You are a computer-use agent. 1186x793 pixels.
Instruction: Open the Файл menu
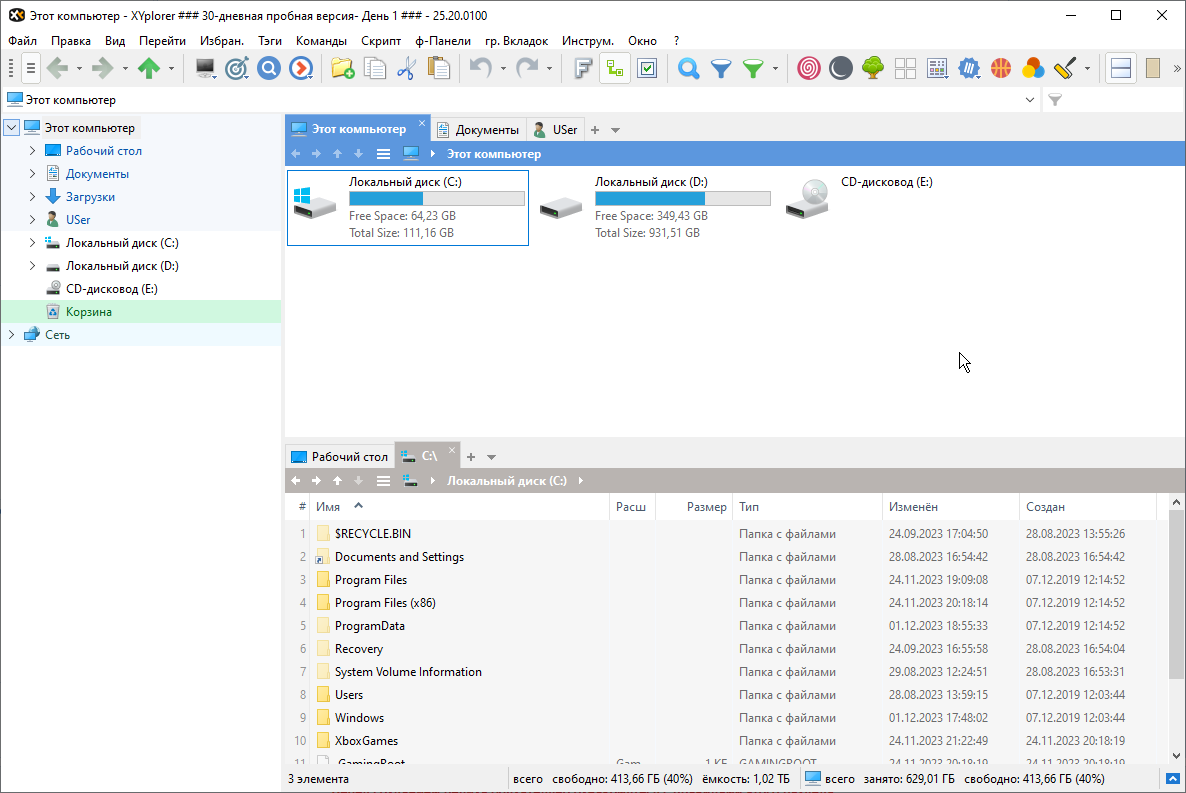coord(23,41)
